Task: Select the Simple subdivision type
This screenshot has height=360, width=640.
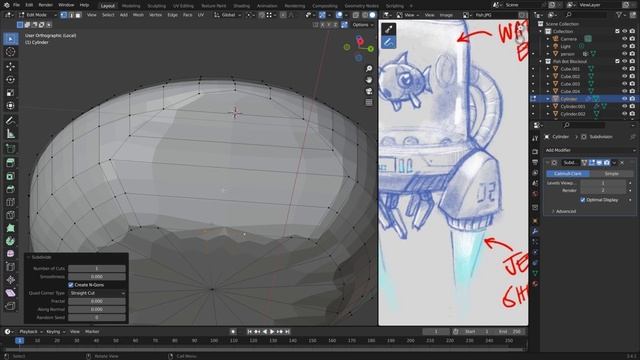Action: (611, 174)
